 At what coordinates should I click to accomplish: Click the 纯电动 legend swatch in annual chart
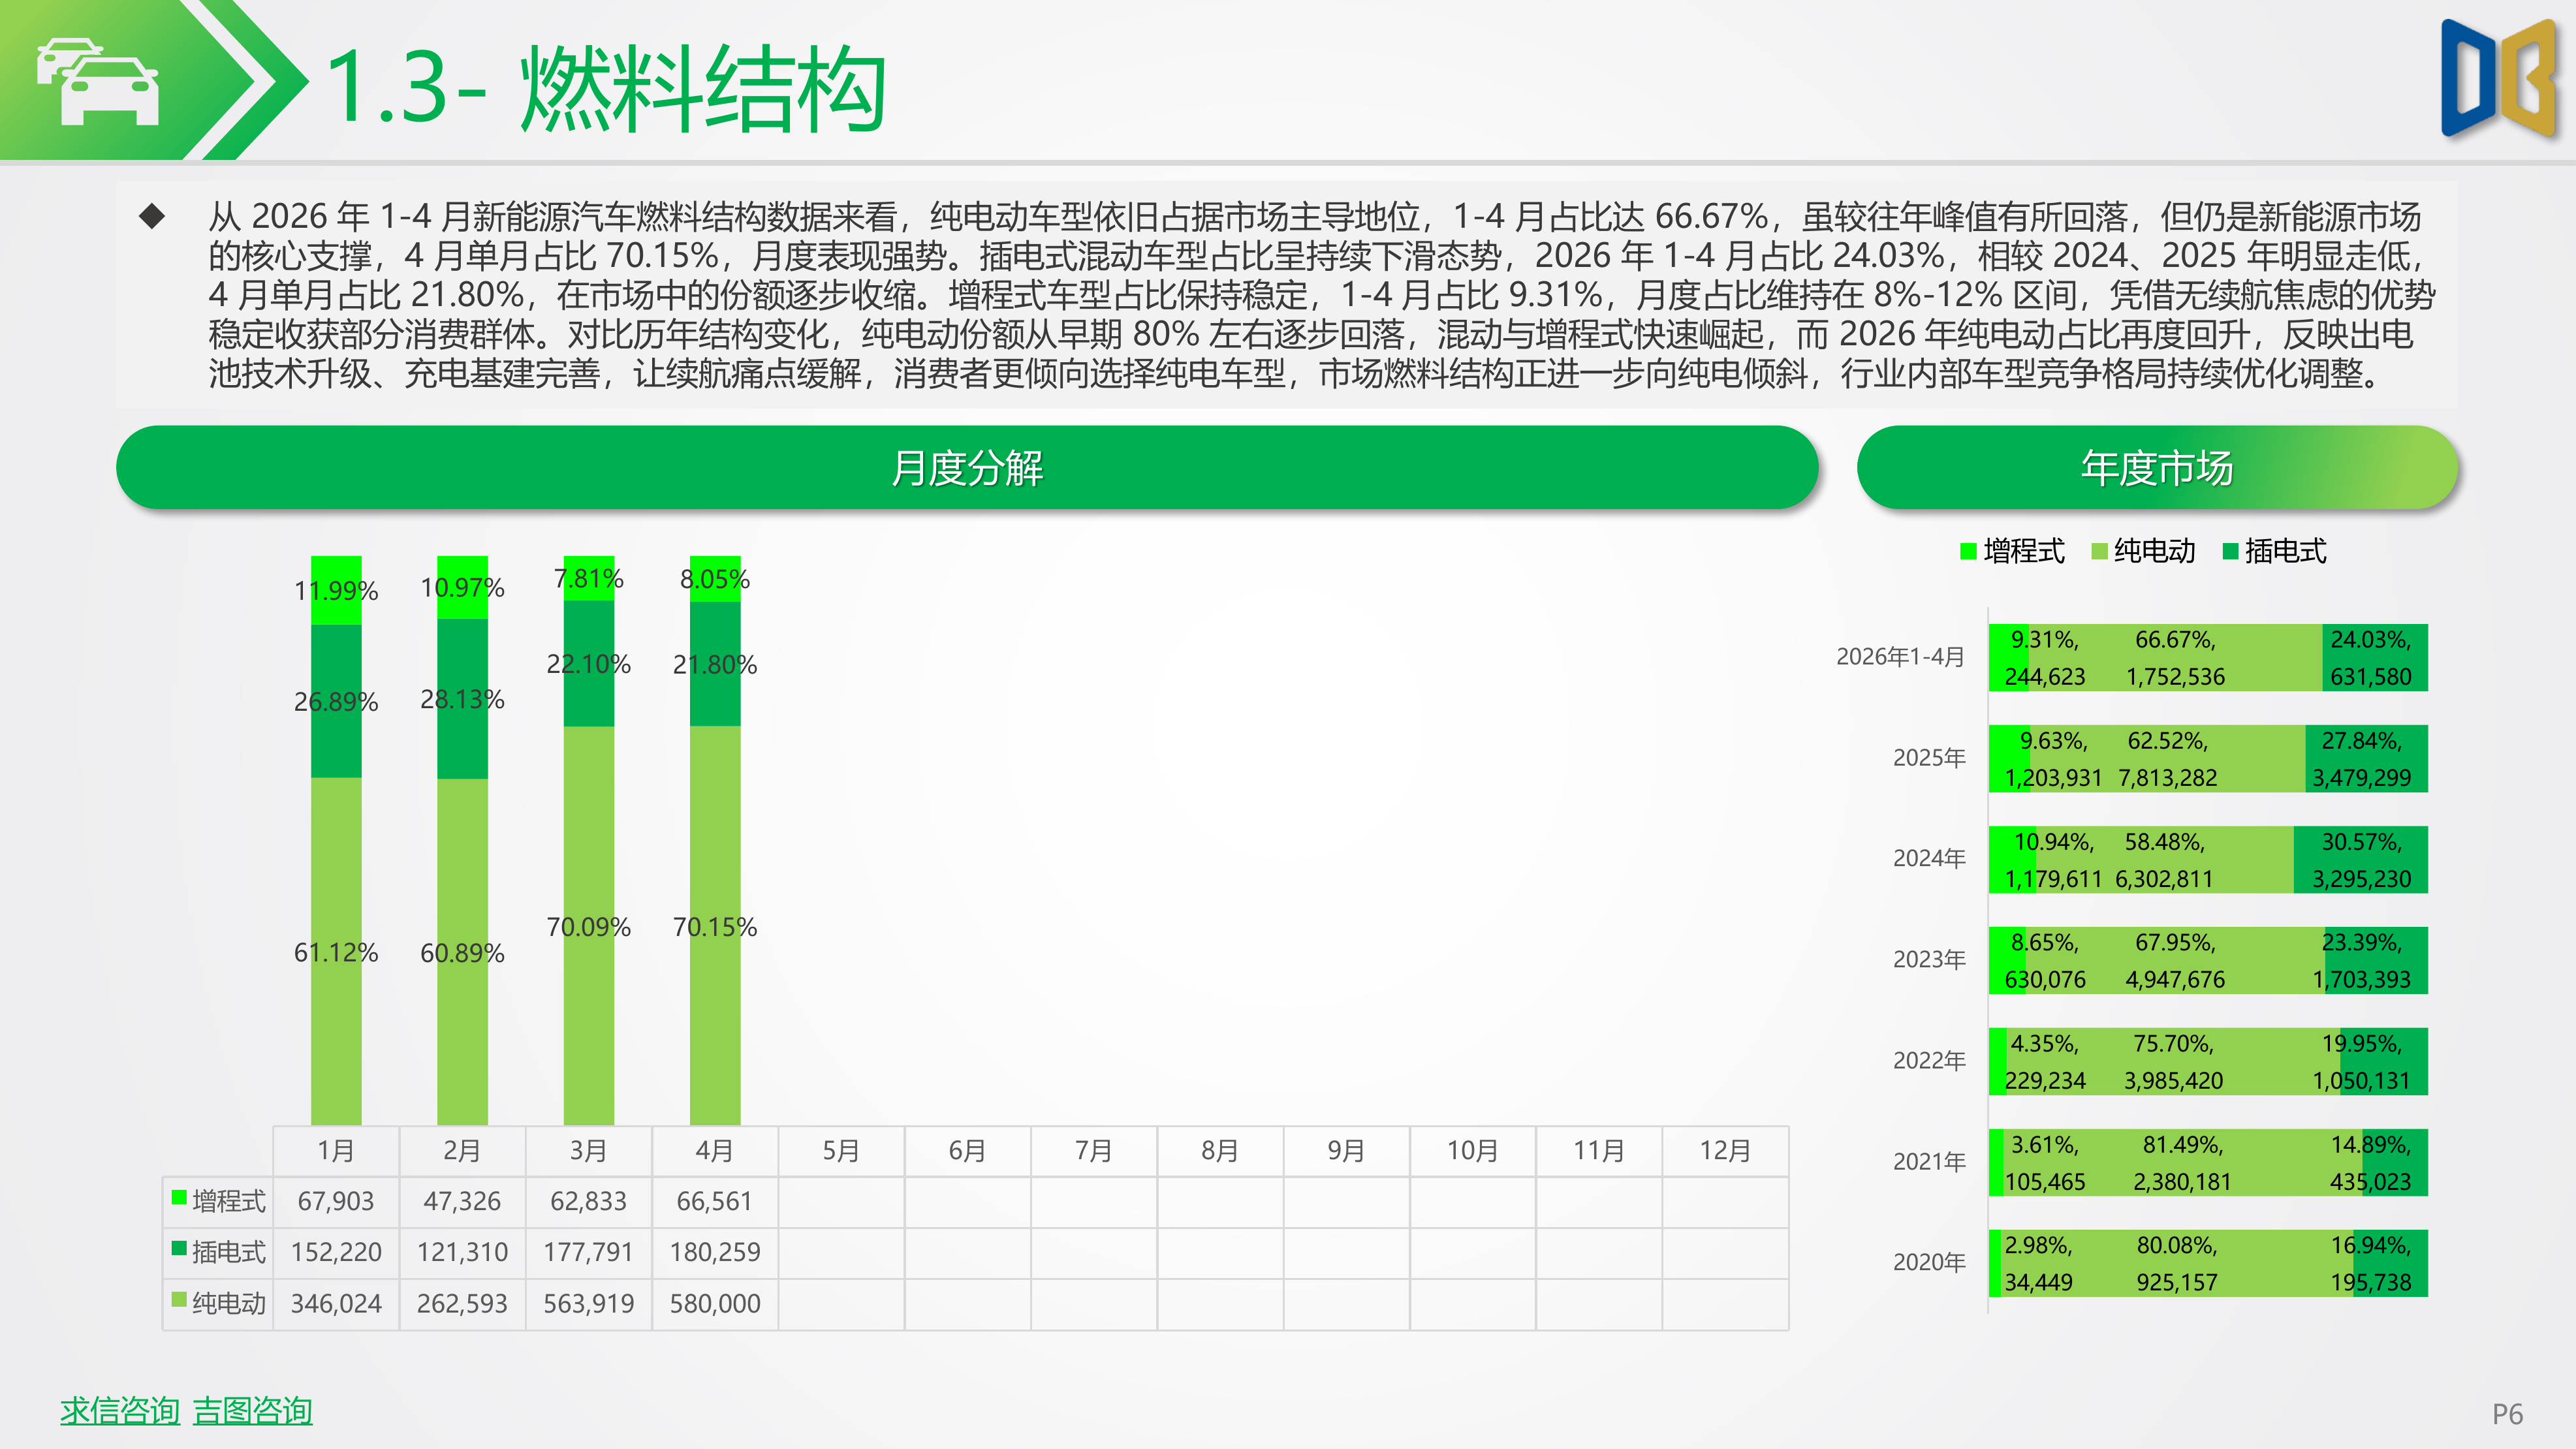(x=2099, y=551)
